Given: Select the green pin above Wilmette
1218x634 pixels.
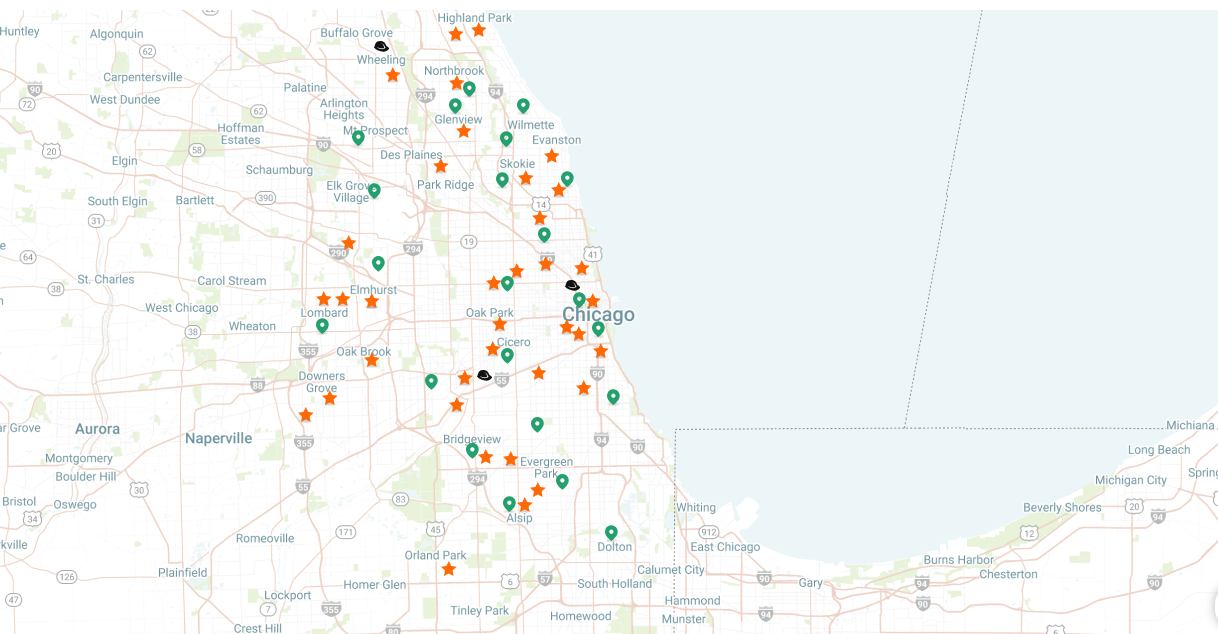Looking at the screenshot, I should tap(523, 105).
